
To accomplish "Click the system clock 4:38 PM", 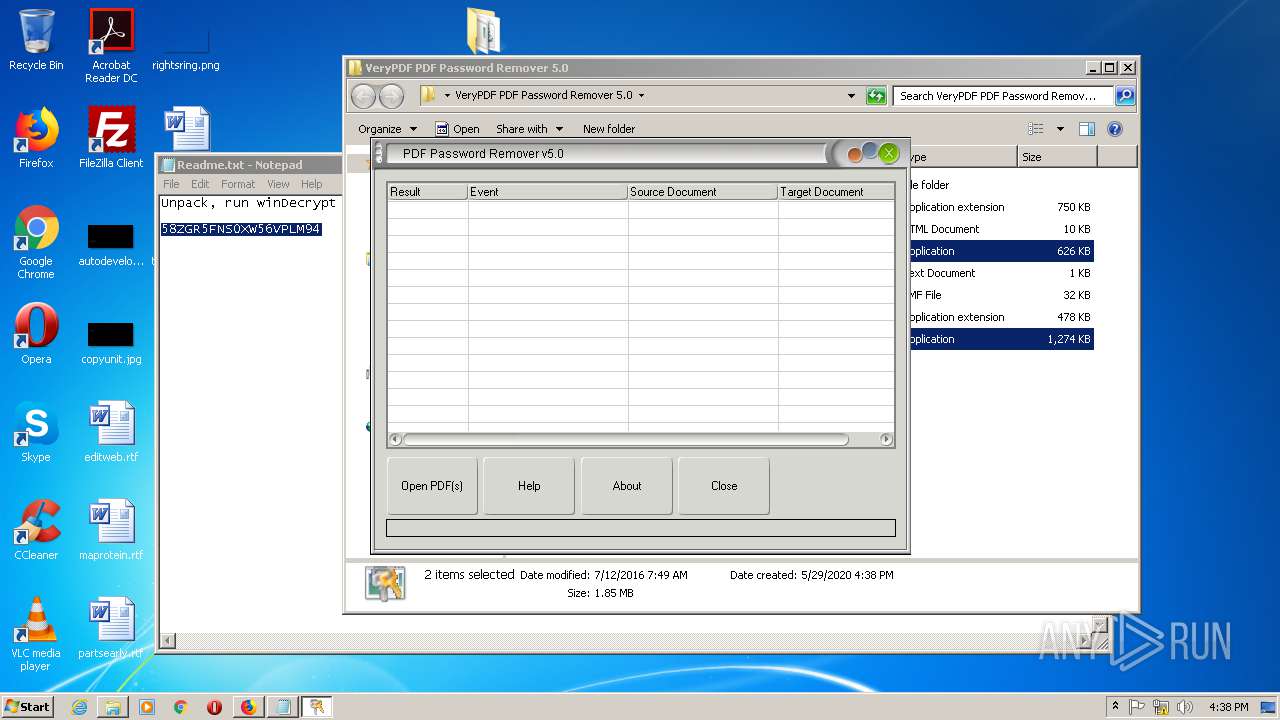I will point(1228,707).
